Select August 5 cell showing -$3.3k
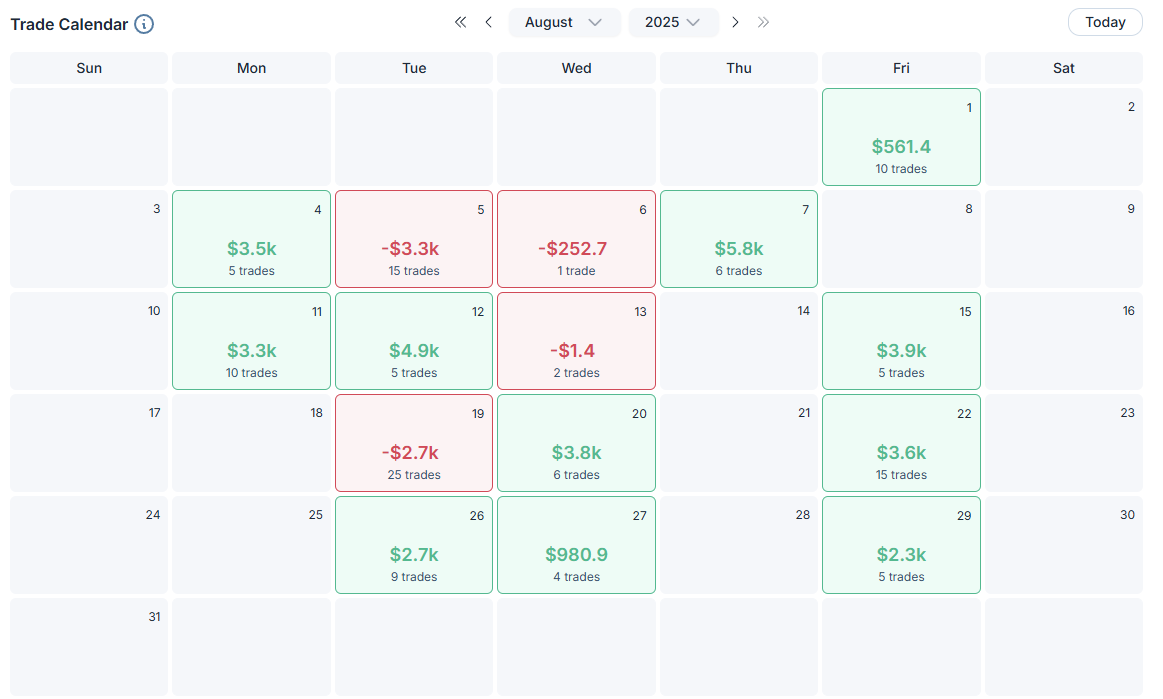Viewport: 1163px width, 699px height. (414, 239)
